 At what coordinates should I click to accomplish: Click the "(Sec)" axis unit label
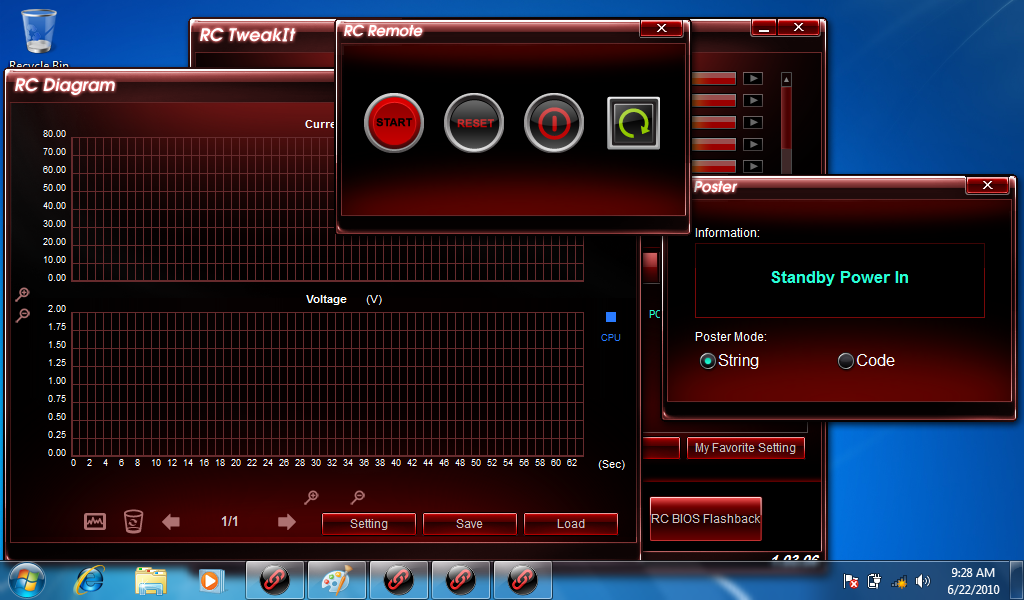(x=612, y=464)
